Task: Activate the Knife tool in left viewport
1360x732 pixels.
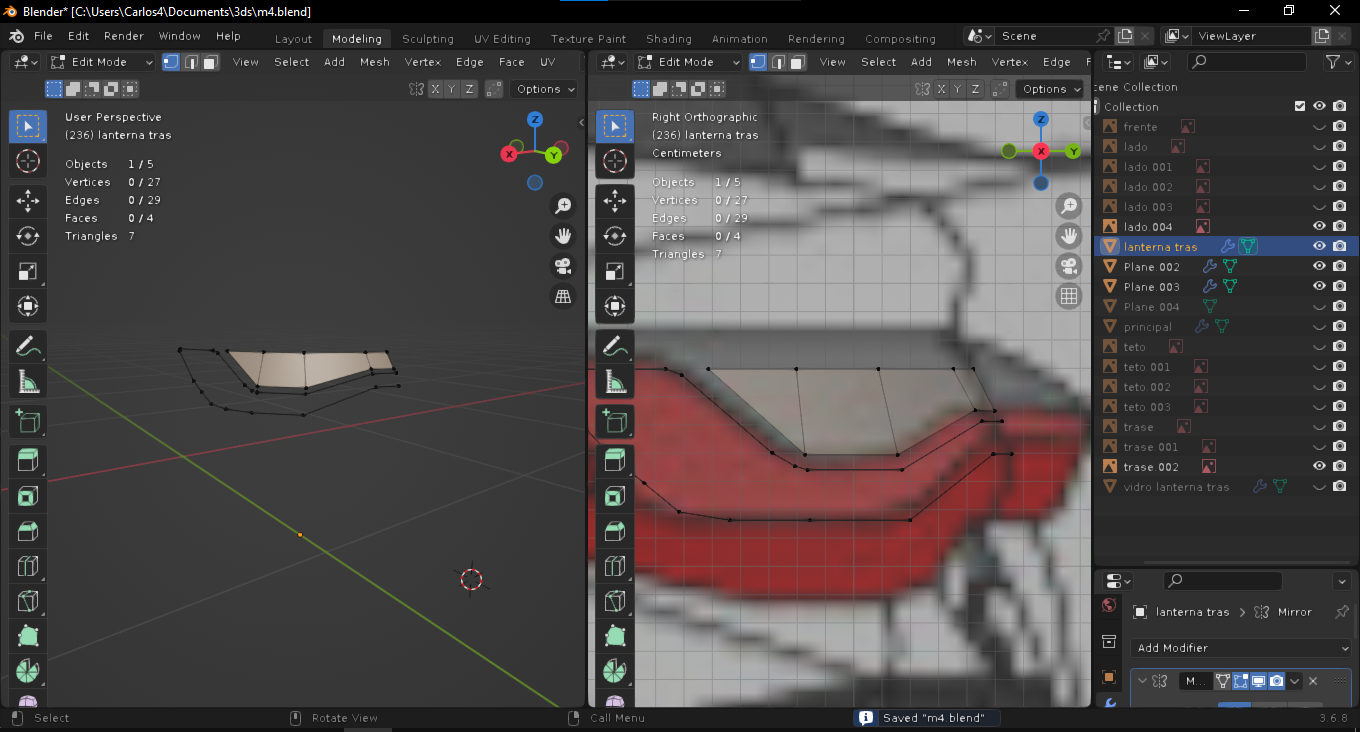Action: (28, 601)
